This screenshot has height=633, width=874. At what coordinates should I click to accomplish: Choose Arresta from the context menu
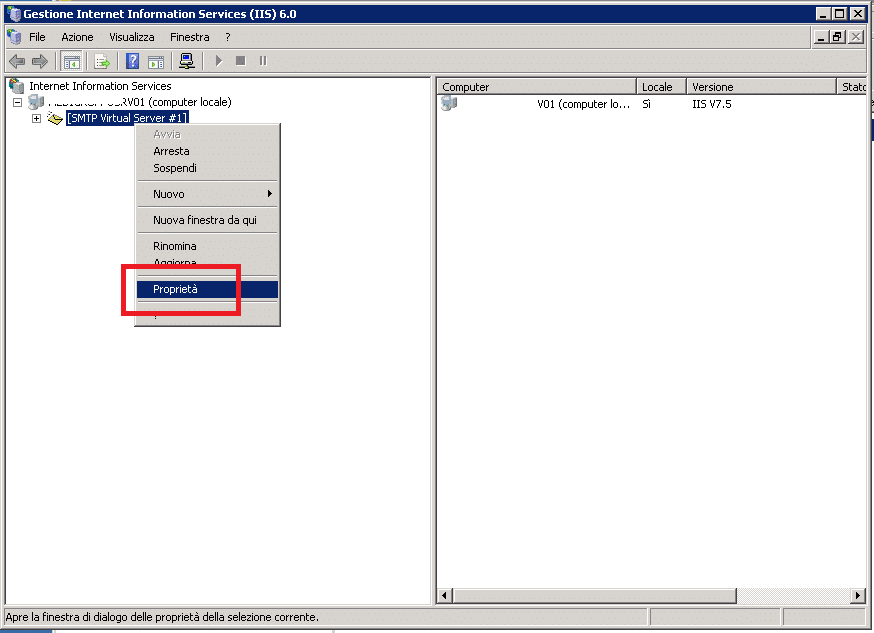(207, 151)
